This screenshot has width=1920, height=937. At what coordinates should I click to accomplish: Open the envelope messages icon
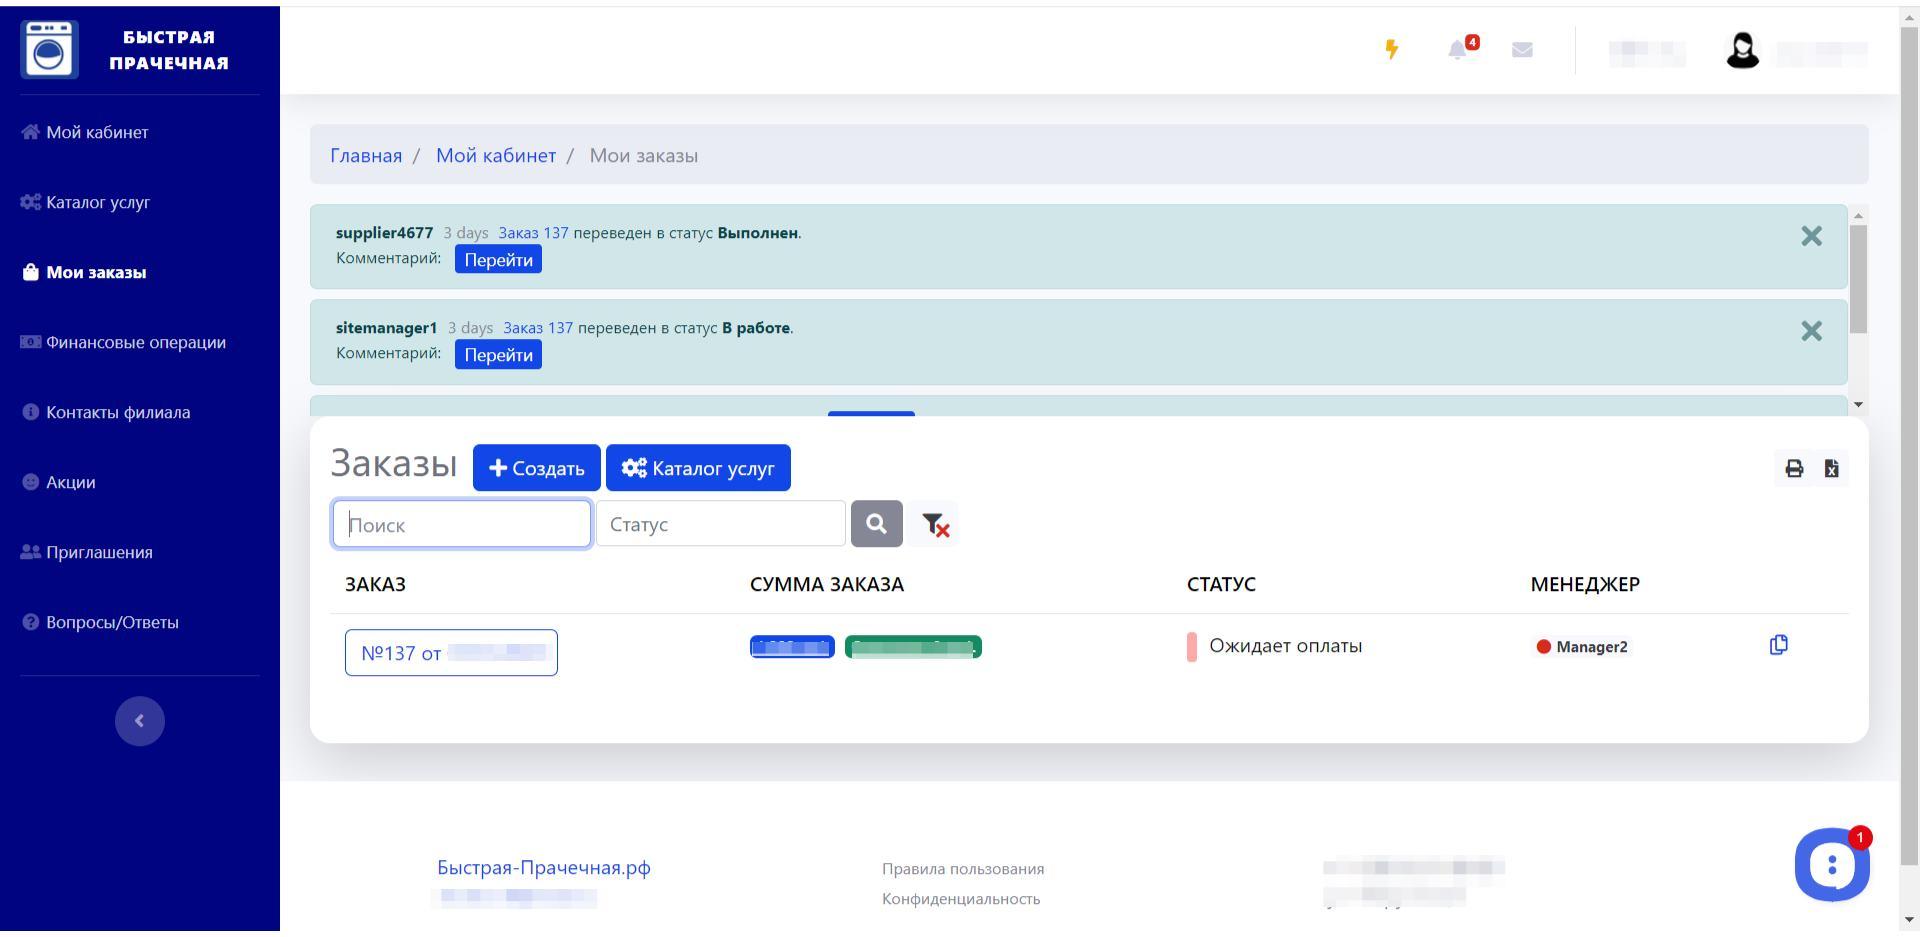click(x=1522, y=50)
